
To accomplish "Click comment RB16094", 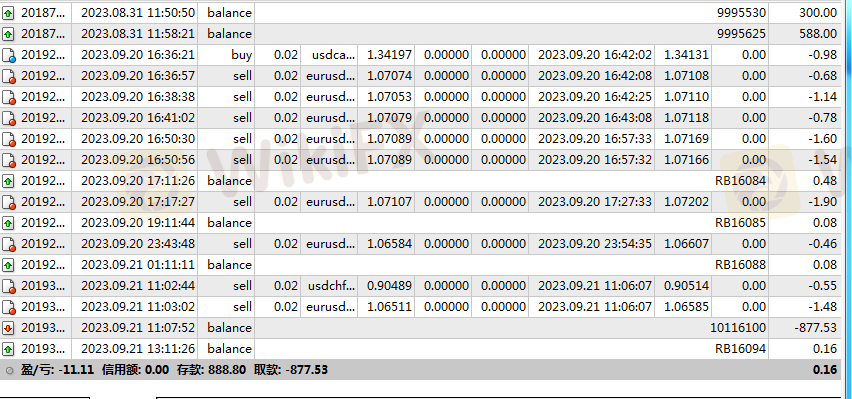I will pyautogui.click(x=740, y=348).
